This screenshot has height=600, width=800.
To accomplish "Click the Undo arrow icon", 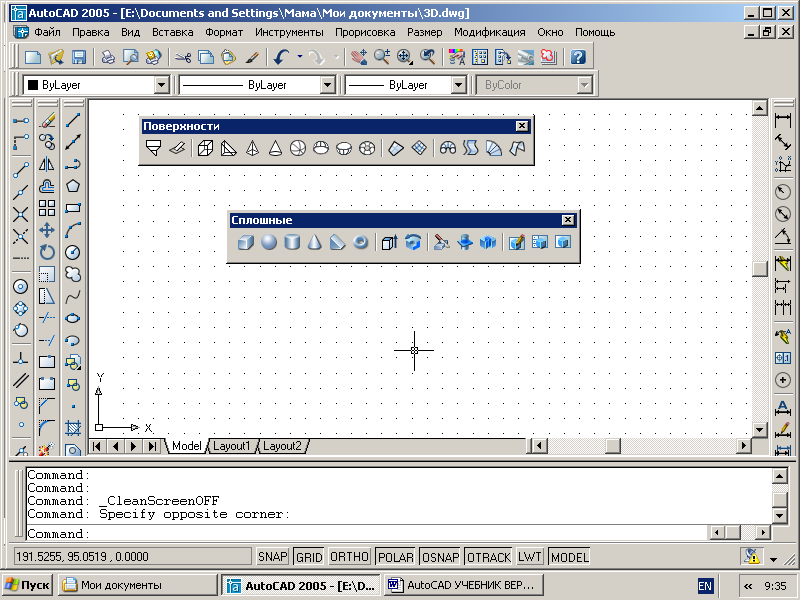I will tap(281, 57).
